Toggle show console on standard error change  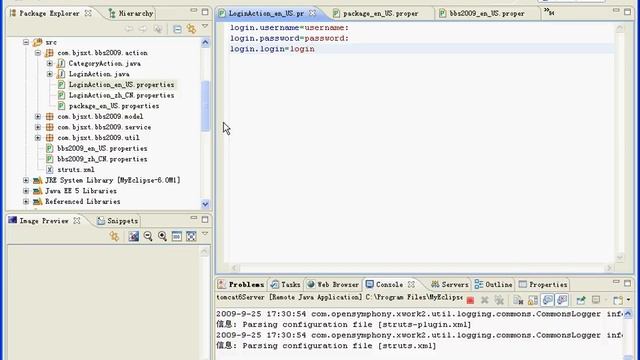(x=562, y=300)
